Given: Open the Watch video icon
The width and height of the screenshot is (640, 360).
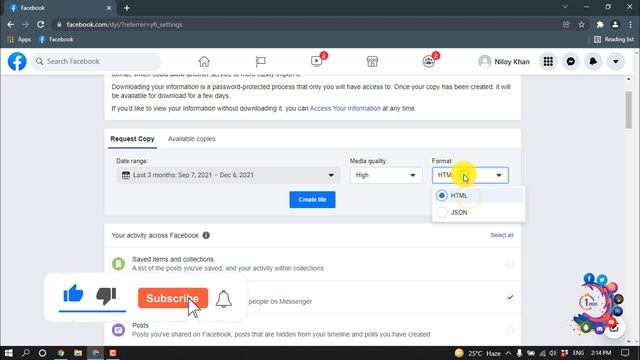Looking at the screenshot, I should (x=317, y=61).
